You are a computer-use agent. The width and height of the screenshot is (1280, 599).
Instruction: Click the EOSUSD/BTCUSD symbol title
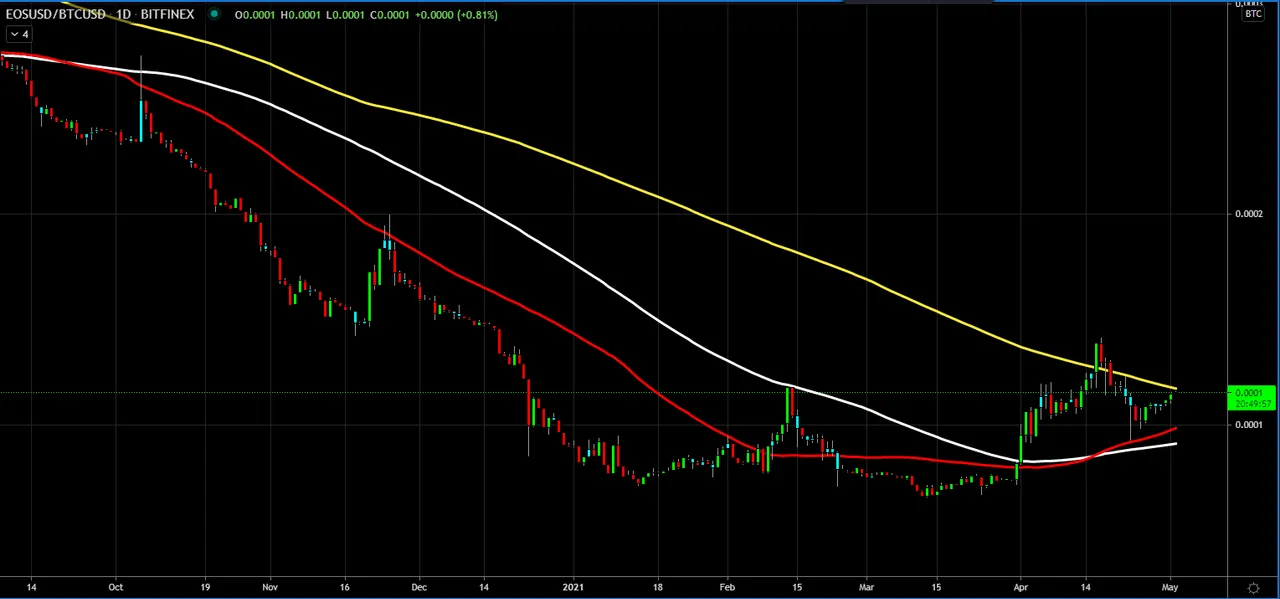(56, 14)
